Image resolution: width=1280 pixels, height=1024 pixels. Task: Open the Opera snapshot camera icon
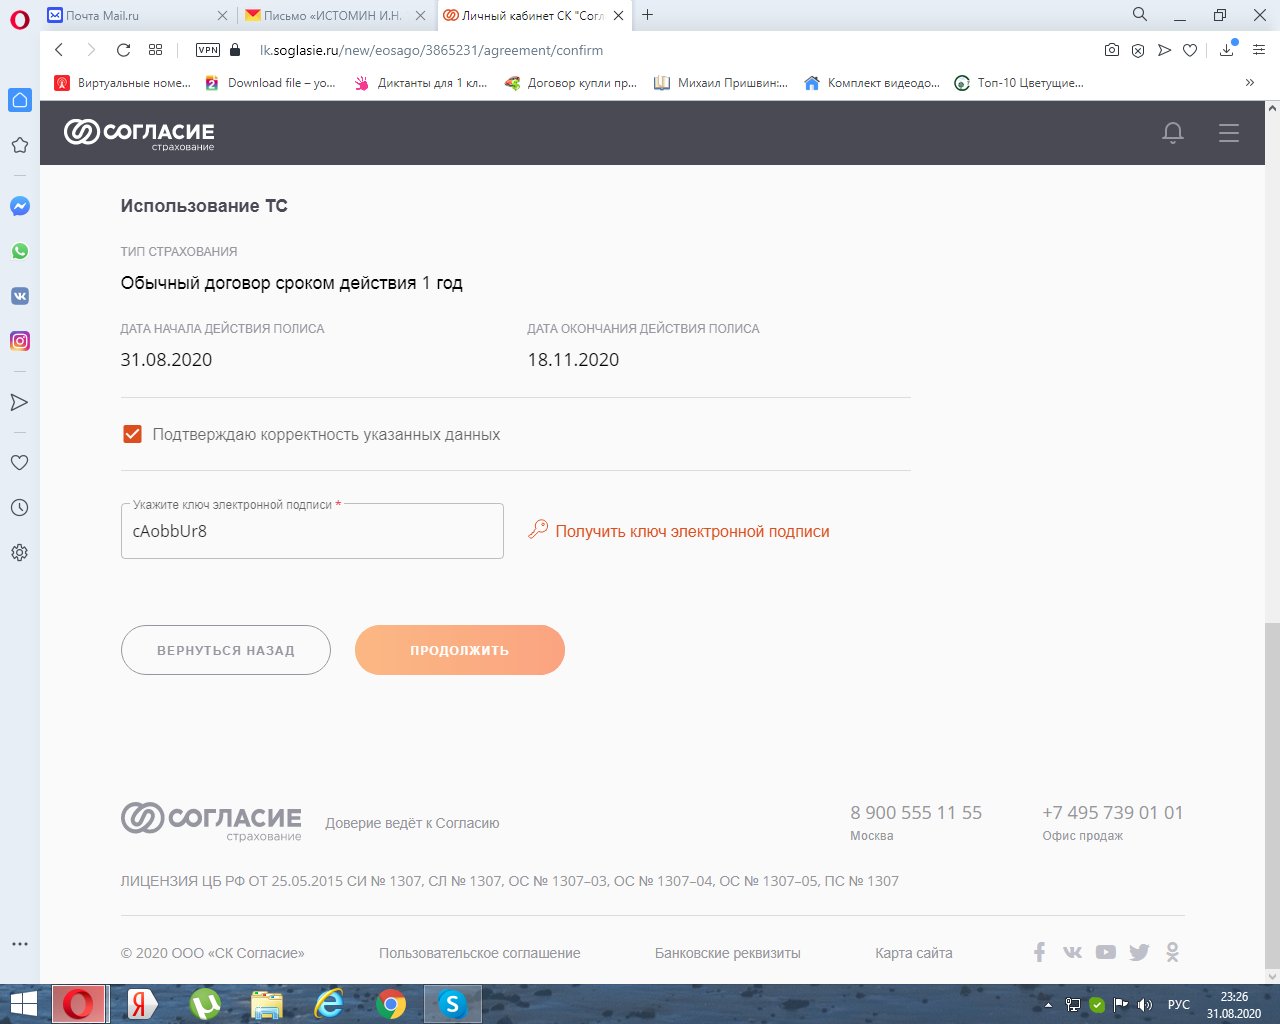[1111, 50]
